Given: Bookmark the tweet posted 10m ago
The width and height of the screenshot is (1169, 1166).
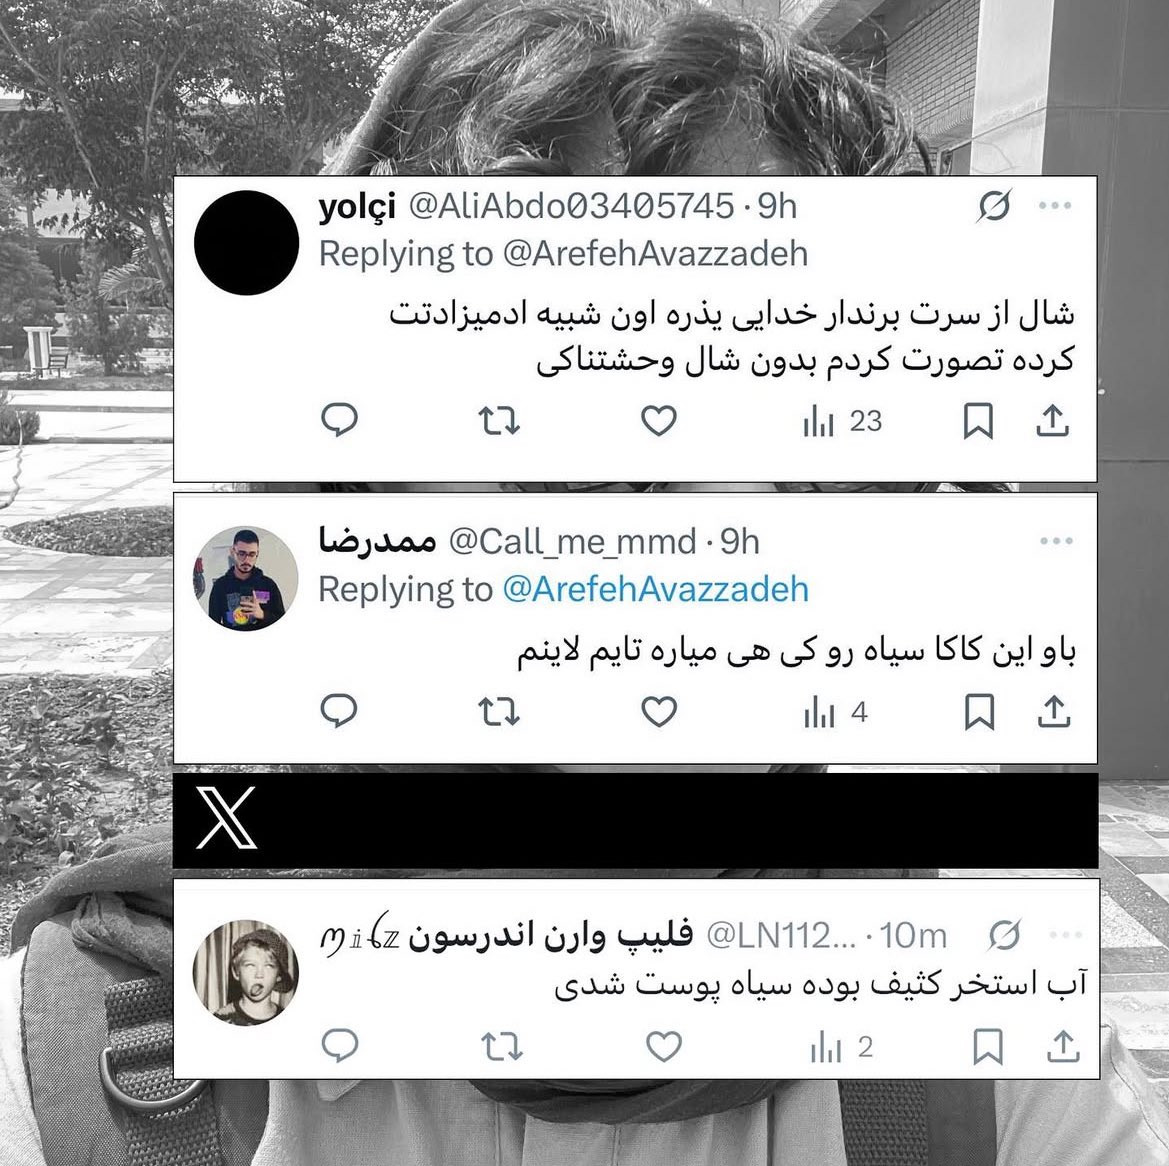Looking at the screenshot, I should (x=989, y=1047).
